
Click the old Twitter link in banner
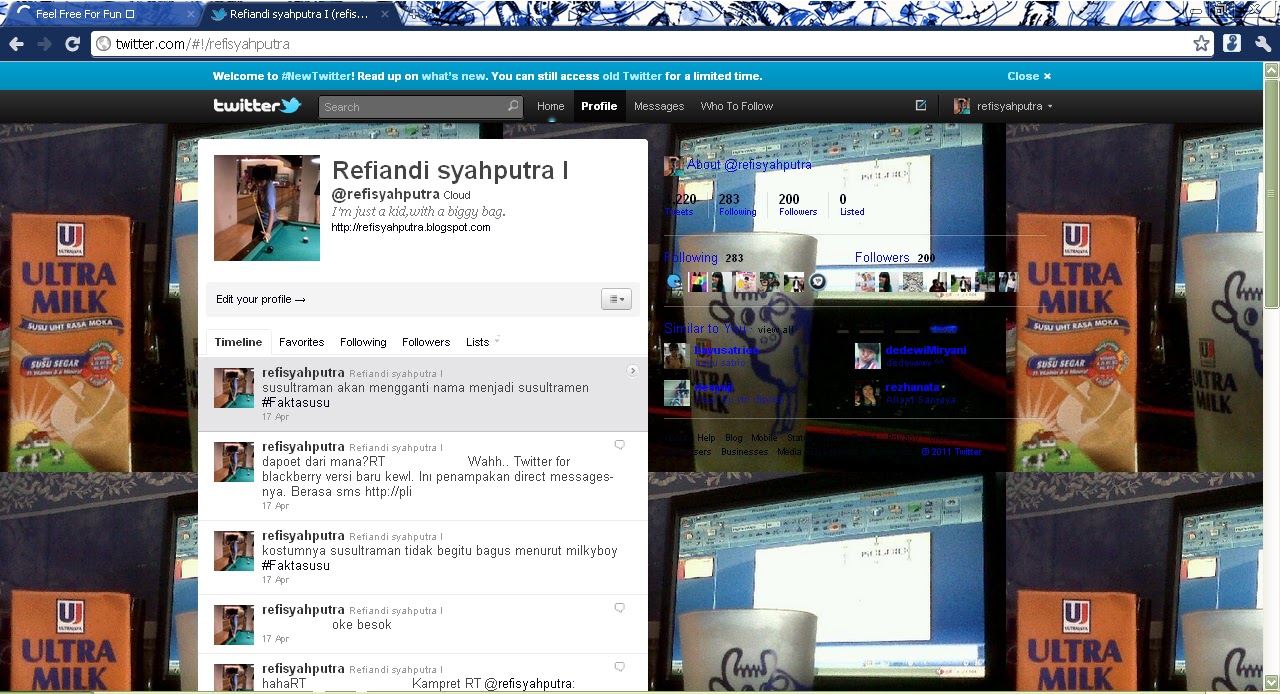pyautogui.click(x=632, y=76)
